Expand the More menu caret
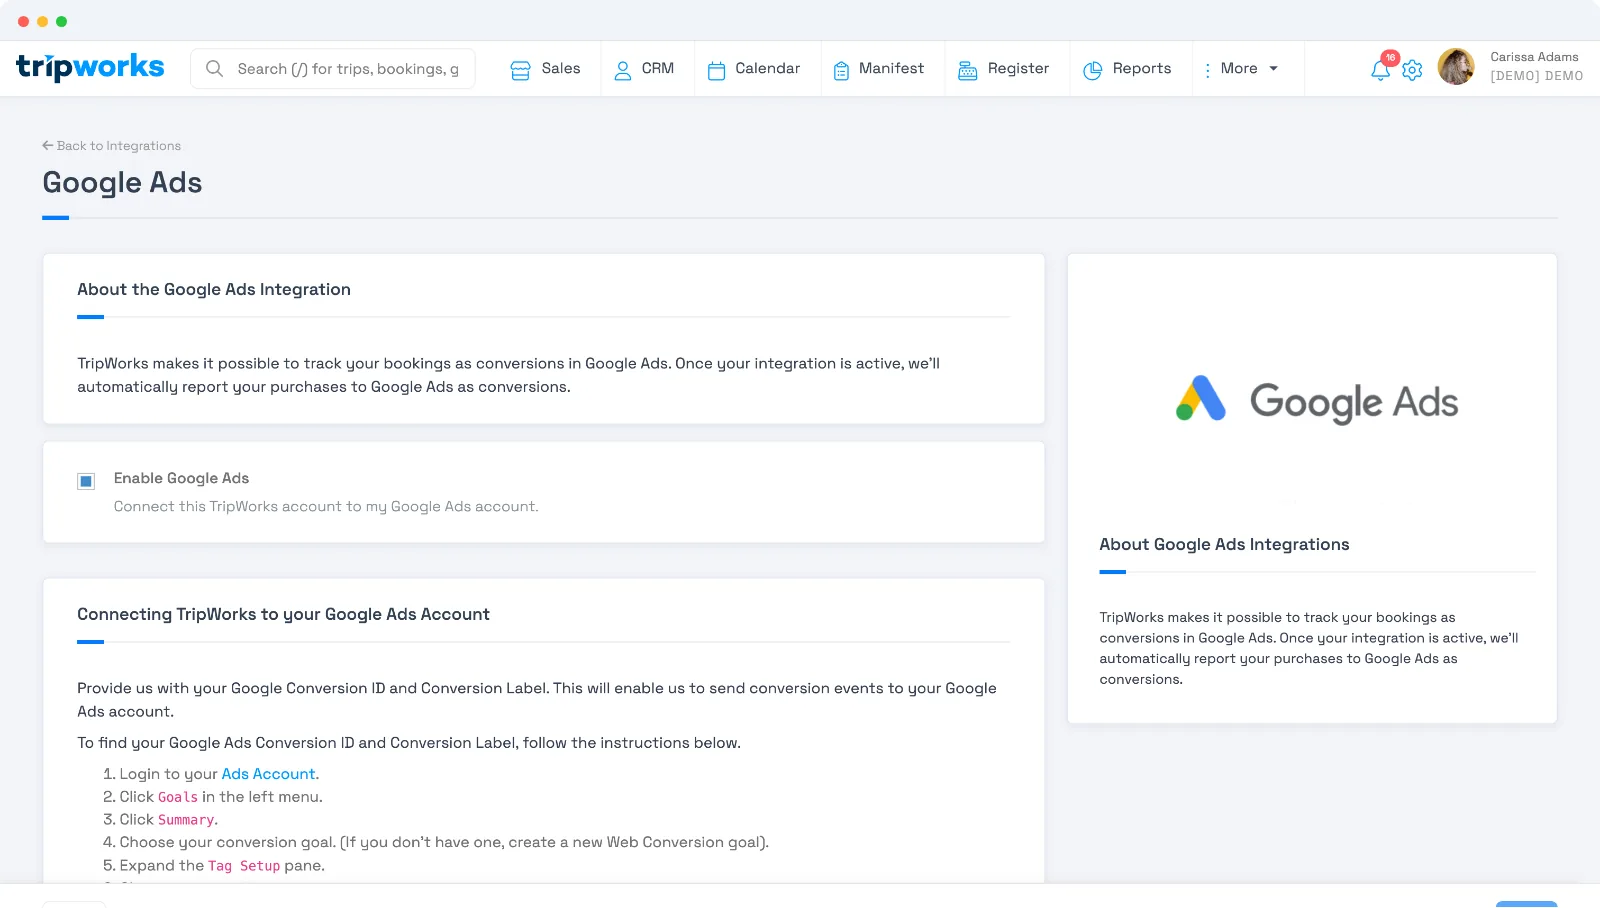1600x908 pixels. (x=1273, y=69)
